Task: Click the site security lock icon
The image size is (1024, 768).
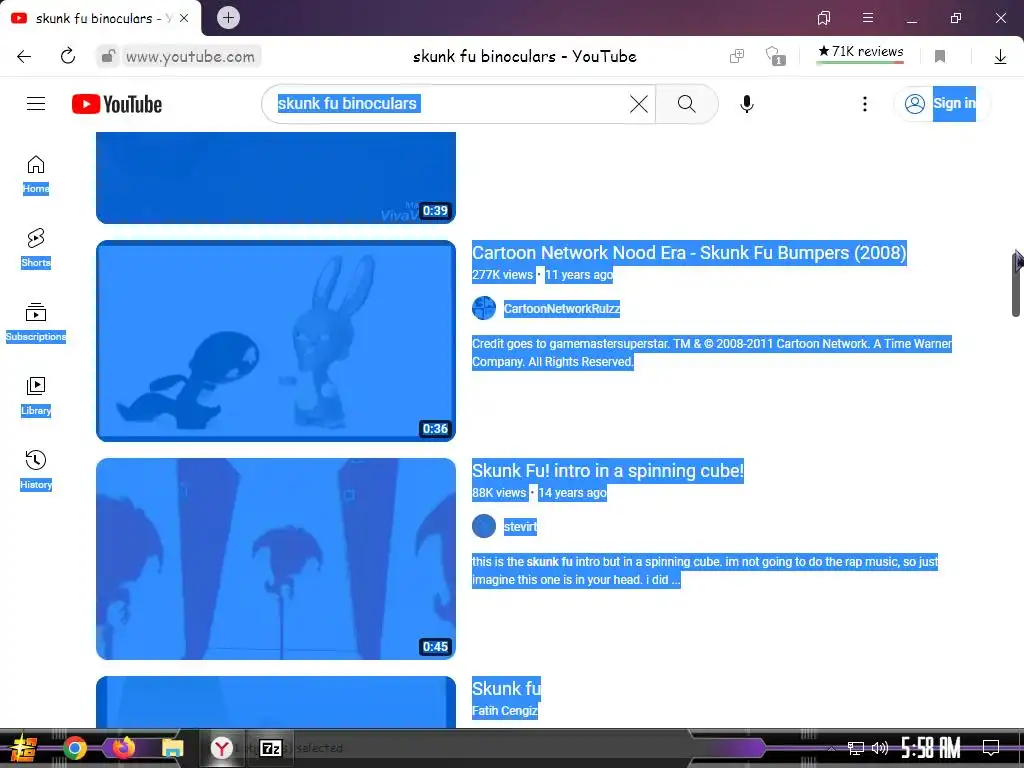Action: [108, 56]
